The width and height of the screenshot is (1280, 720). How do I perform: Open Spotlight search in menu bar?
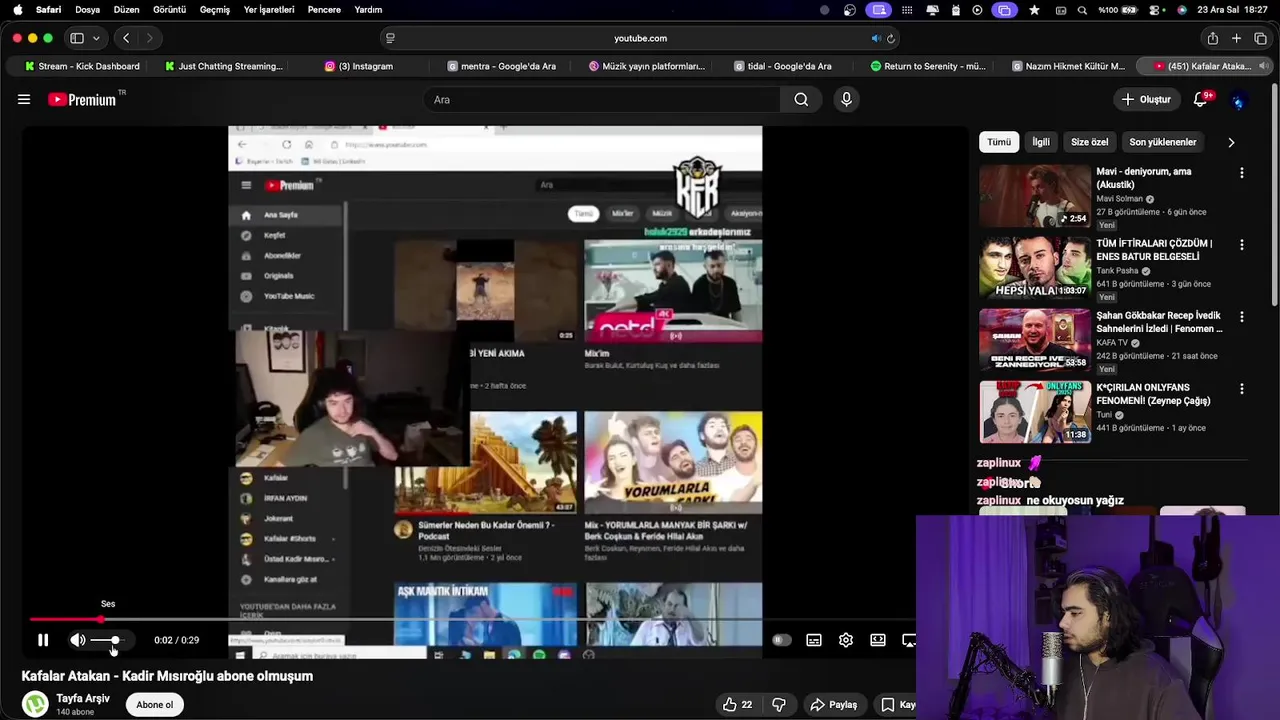click(x=1082, y=9)
